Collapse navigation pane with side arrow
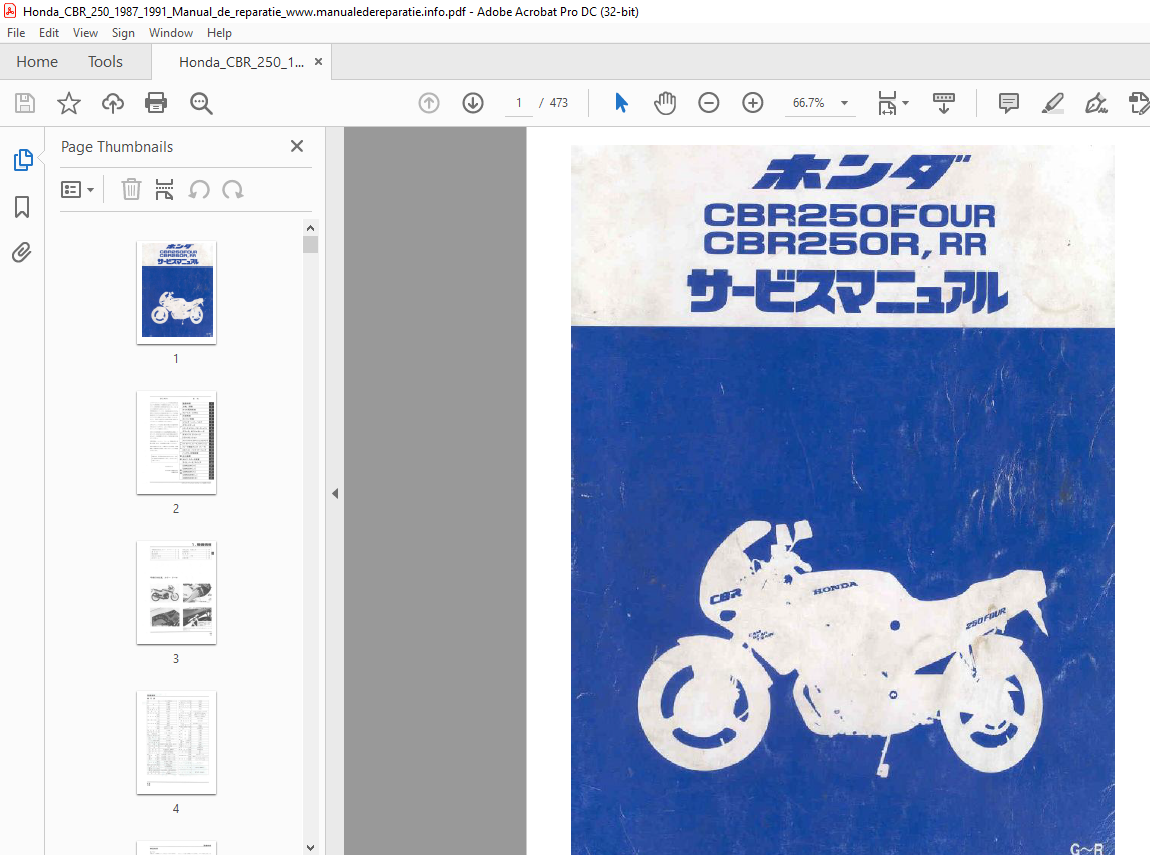Screen dimensions: 1150x855 click(x=335, y=493)
